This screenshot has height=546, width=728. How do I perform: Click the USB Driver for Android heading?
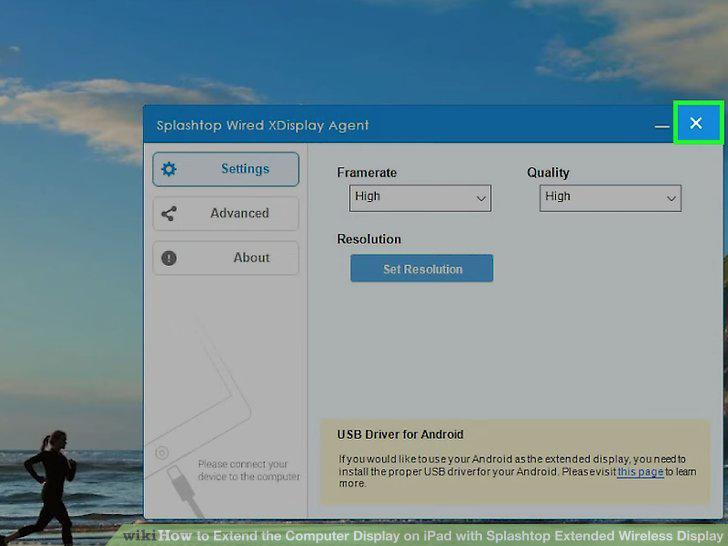(x=400, y=435)
